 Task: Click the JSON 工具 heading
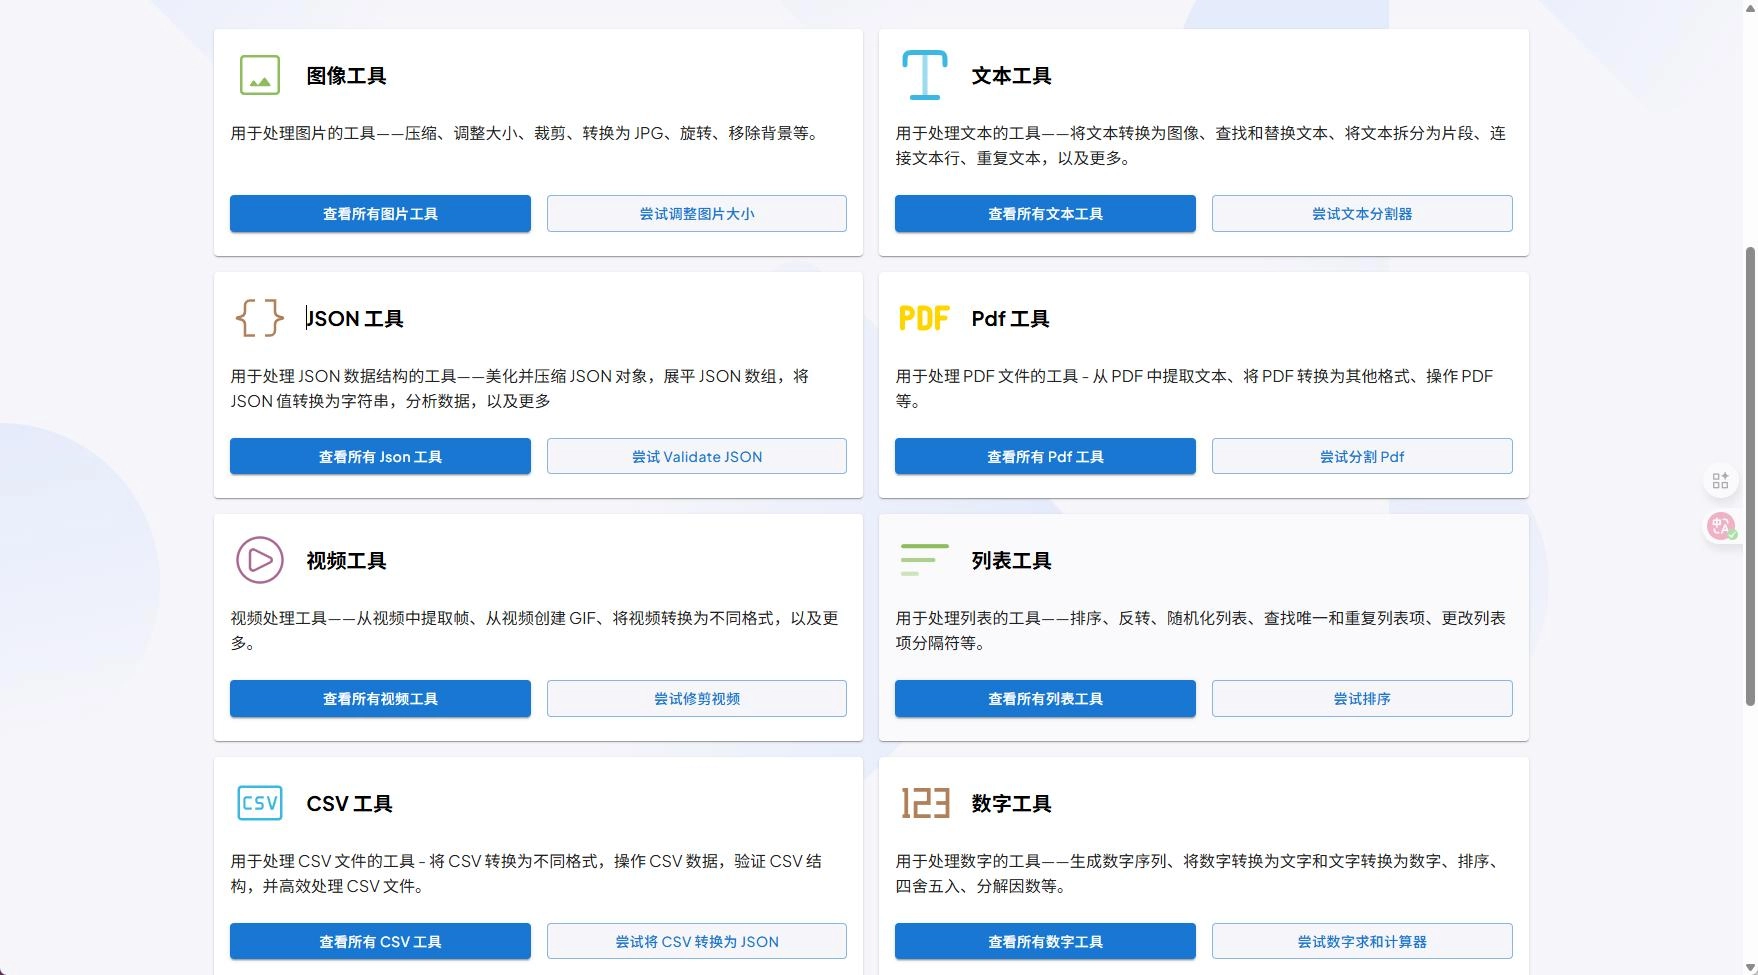pos(355,319)
